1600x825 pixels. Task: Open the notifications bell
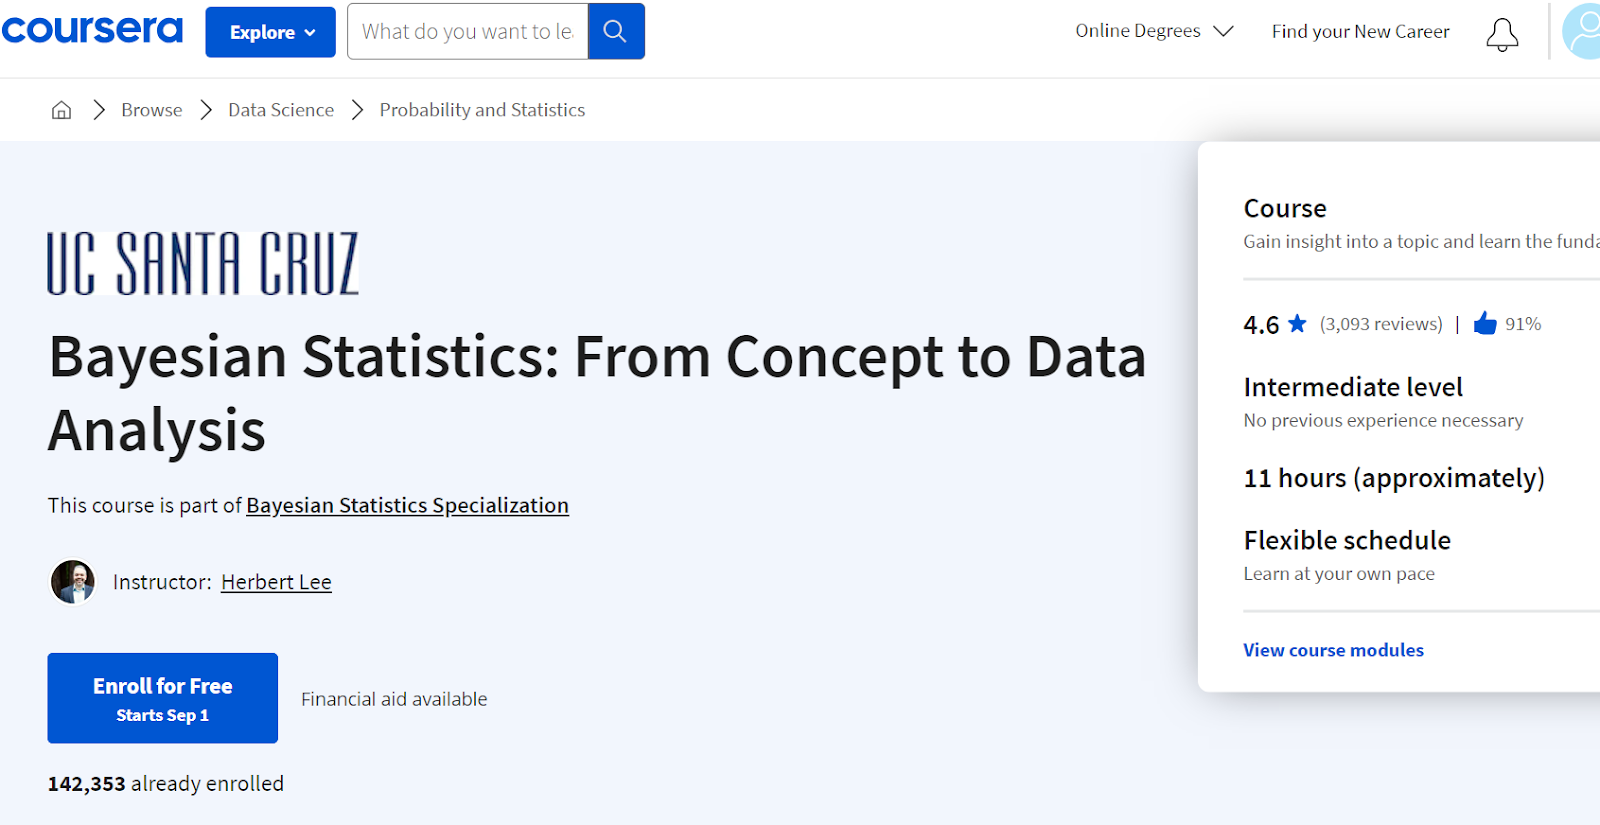(x=1502, y=34)
